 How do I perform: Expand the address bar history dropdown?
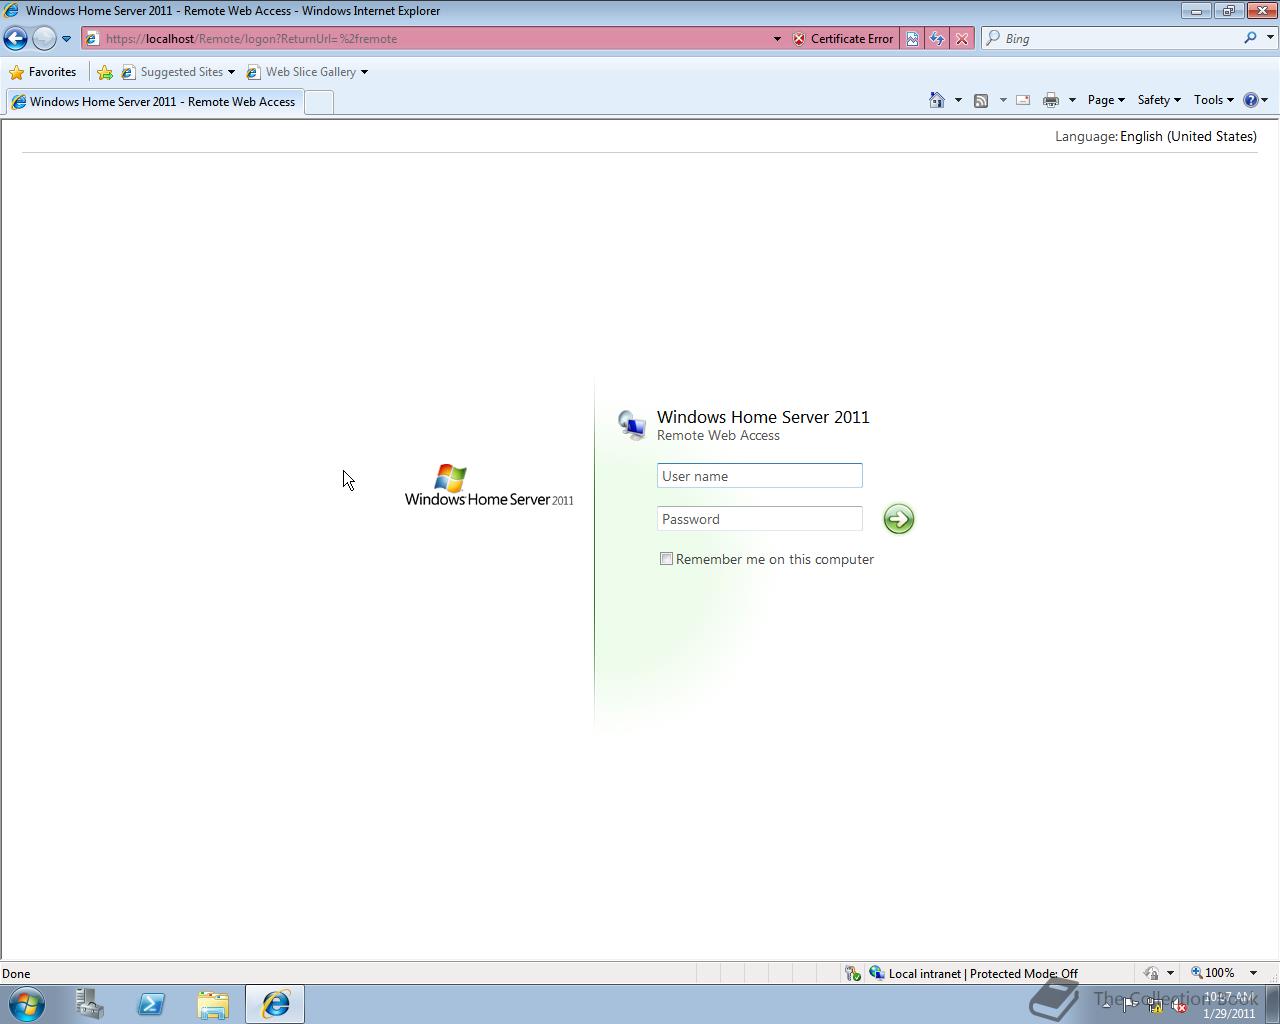[x=777, y=38]
